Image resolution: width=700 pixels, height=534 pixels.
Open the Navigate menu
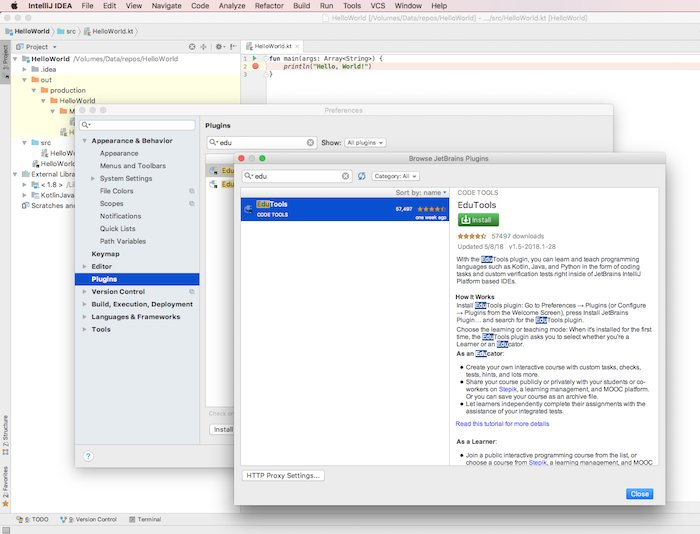pyautogui.click(x=167, y=6)
